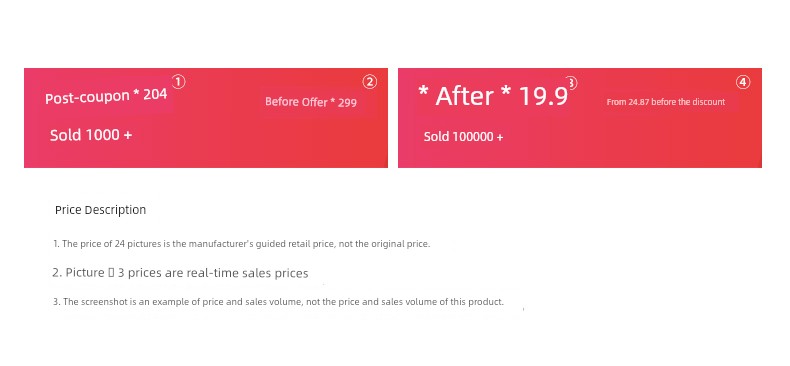This screenshot has height=366, width=790.
Task: Click the 19.9 price number
Action: [544, 96]
